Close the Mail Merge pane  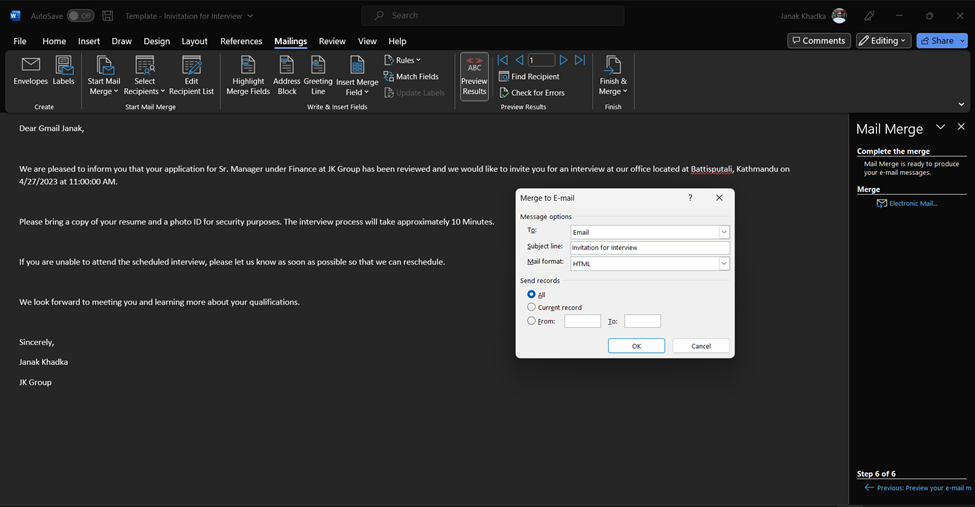961,127
